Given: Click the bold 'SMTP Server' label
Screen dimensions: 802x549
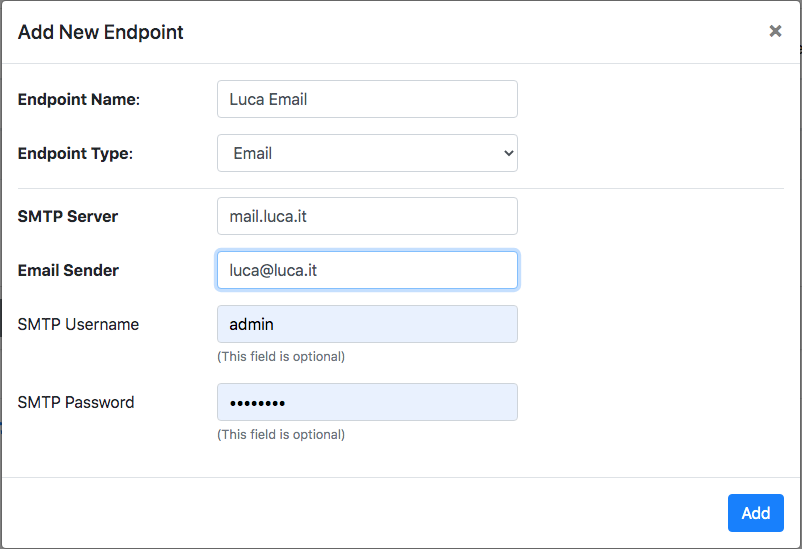Looking at the screenshot, I should coord(68,216).
